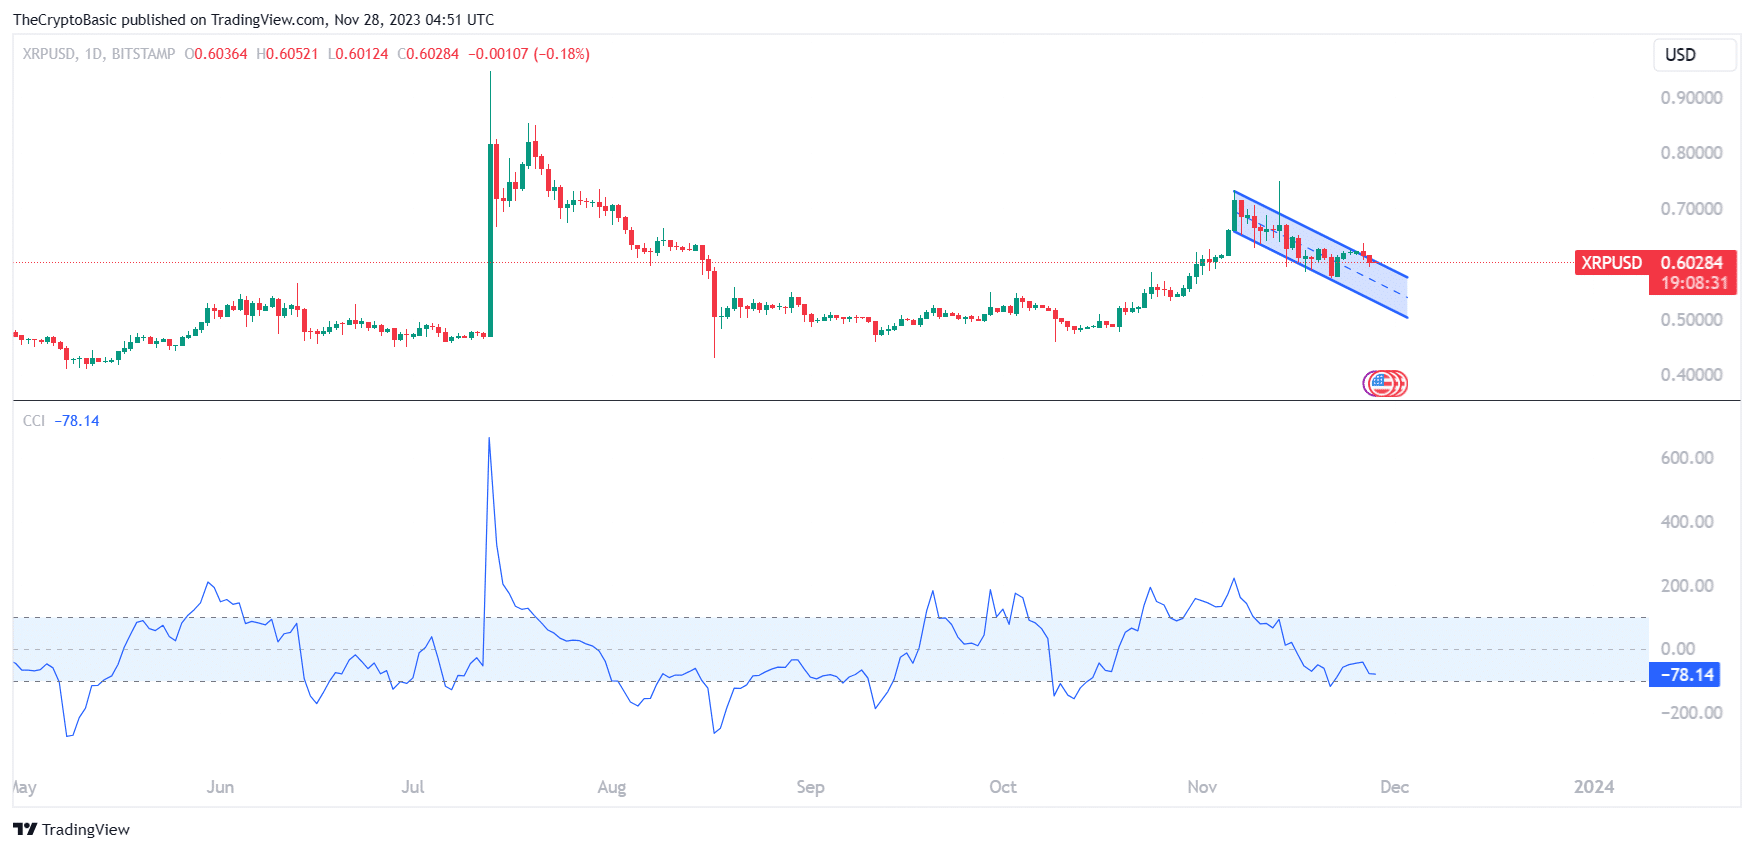Click the Aug date axis label
The width and height of the screenshot is (1754, 851).
coord(612,787)
